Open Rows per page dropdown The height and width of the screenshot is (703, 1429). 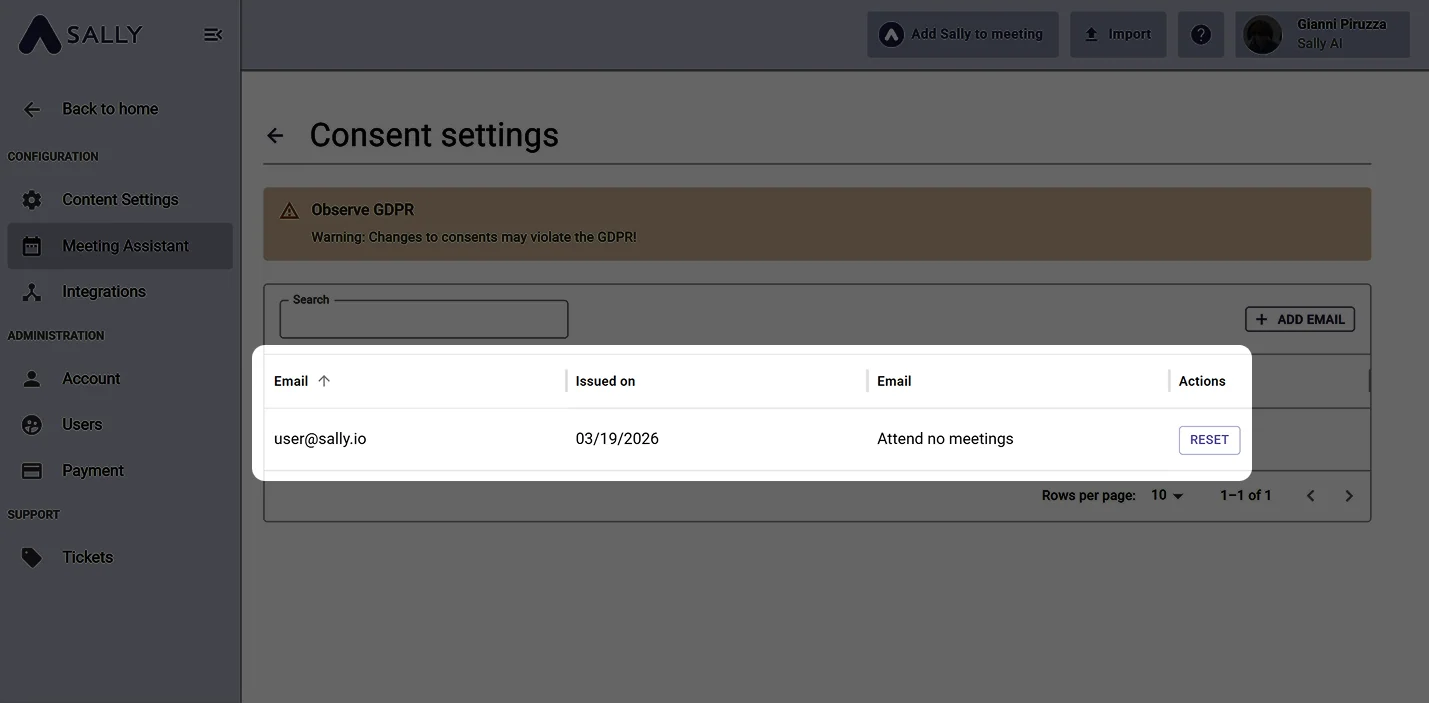click(1166, 495)
